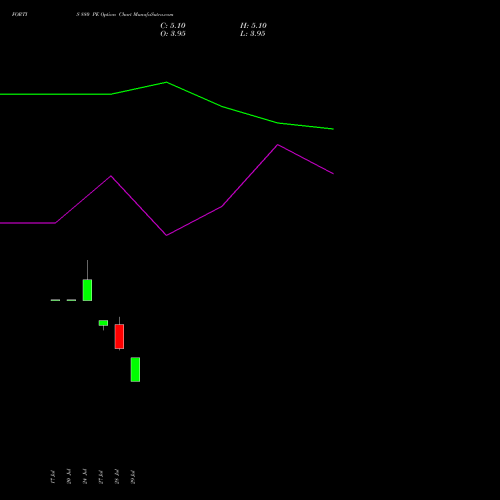Click the 29 Jul date label
500x500 pixels.
point(133,477)
